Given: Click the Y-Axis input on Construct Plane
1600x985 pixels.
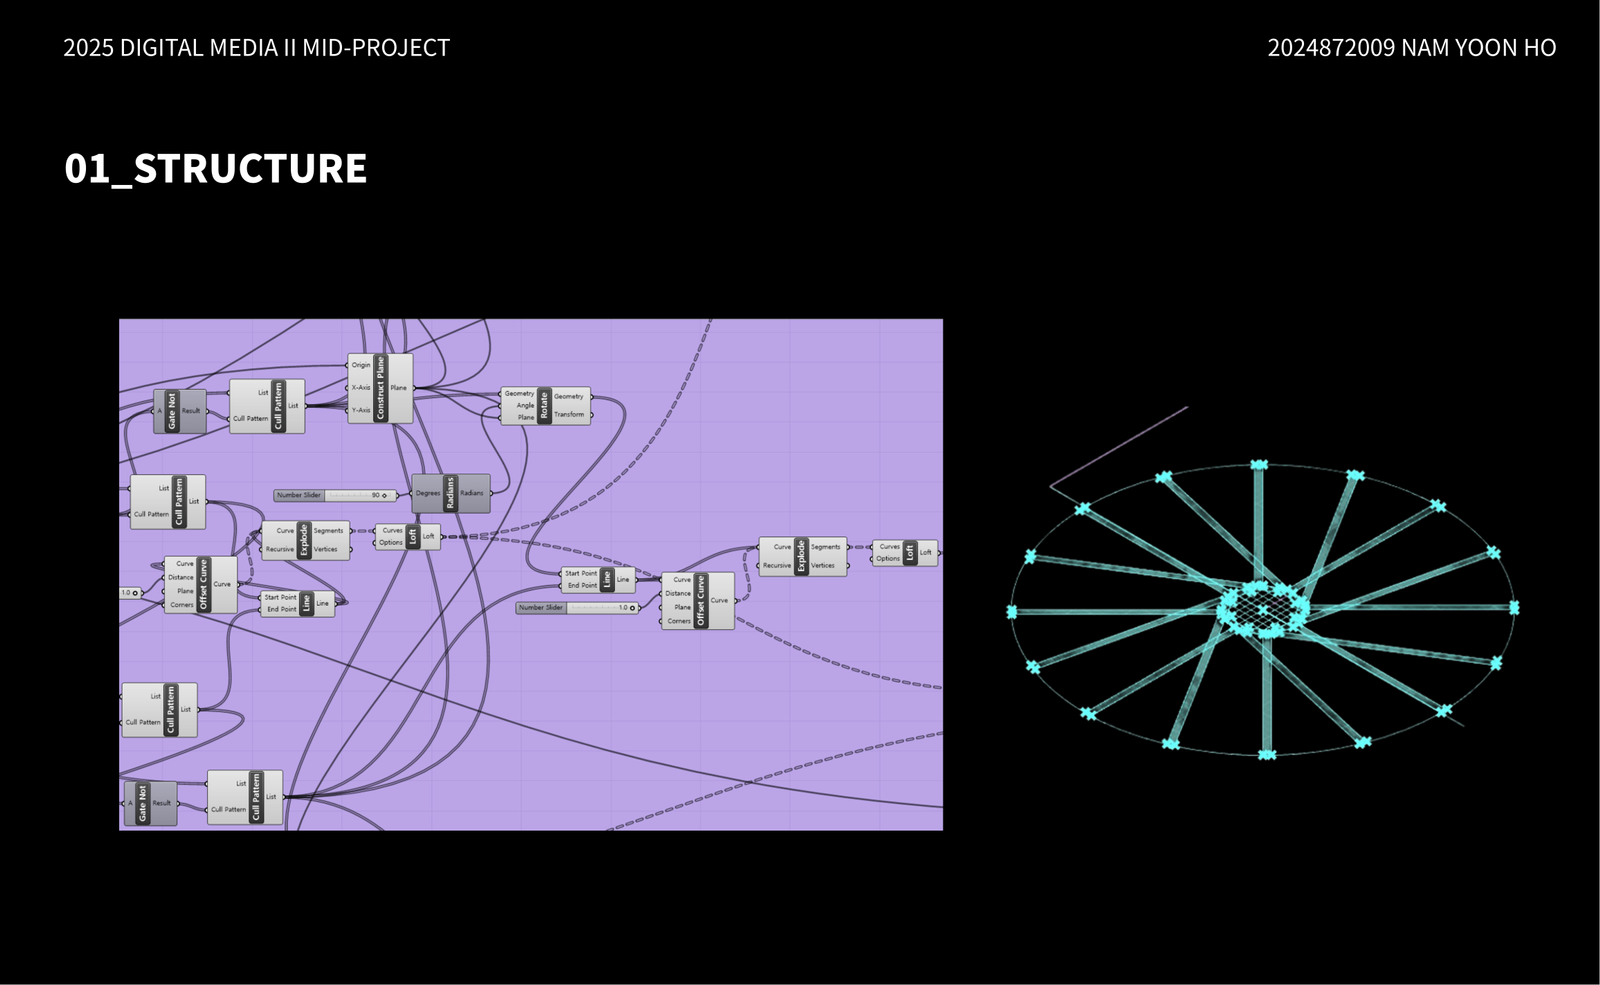Looking at the screenshot, I should [x=360, y=410].
